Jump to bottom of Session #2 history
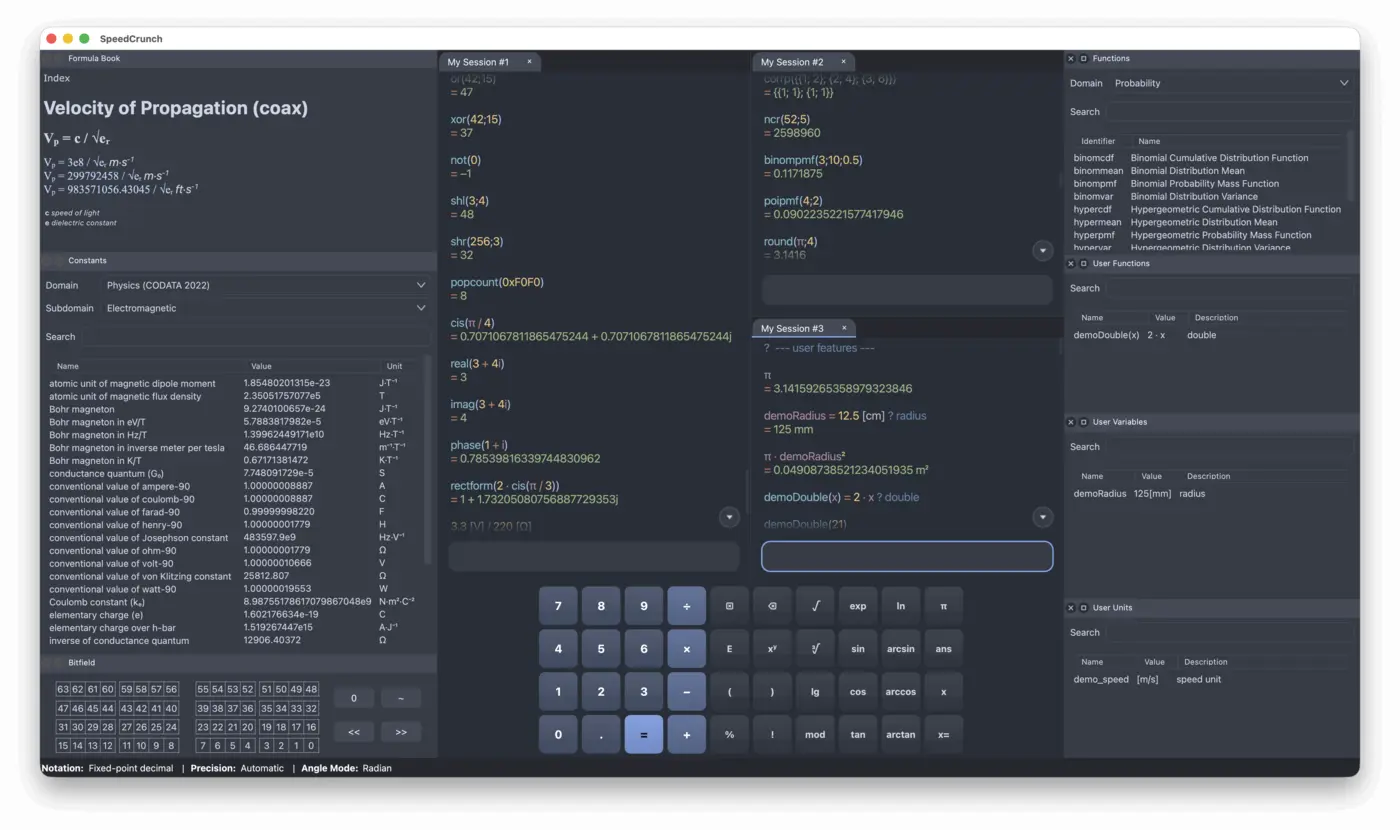 [1042, 251]
